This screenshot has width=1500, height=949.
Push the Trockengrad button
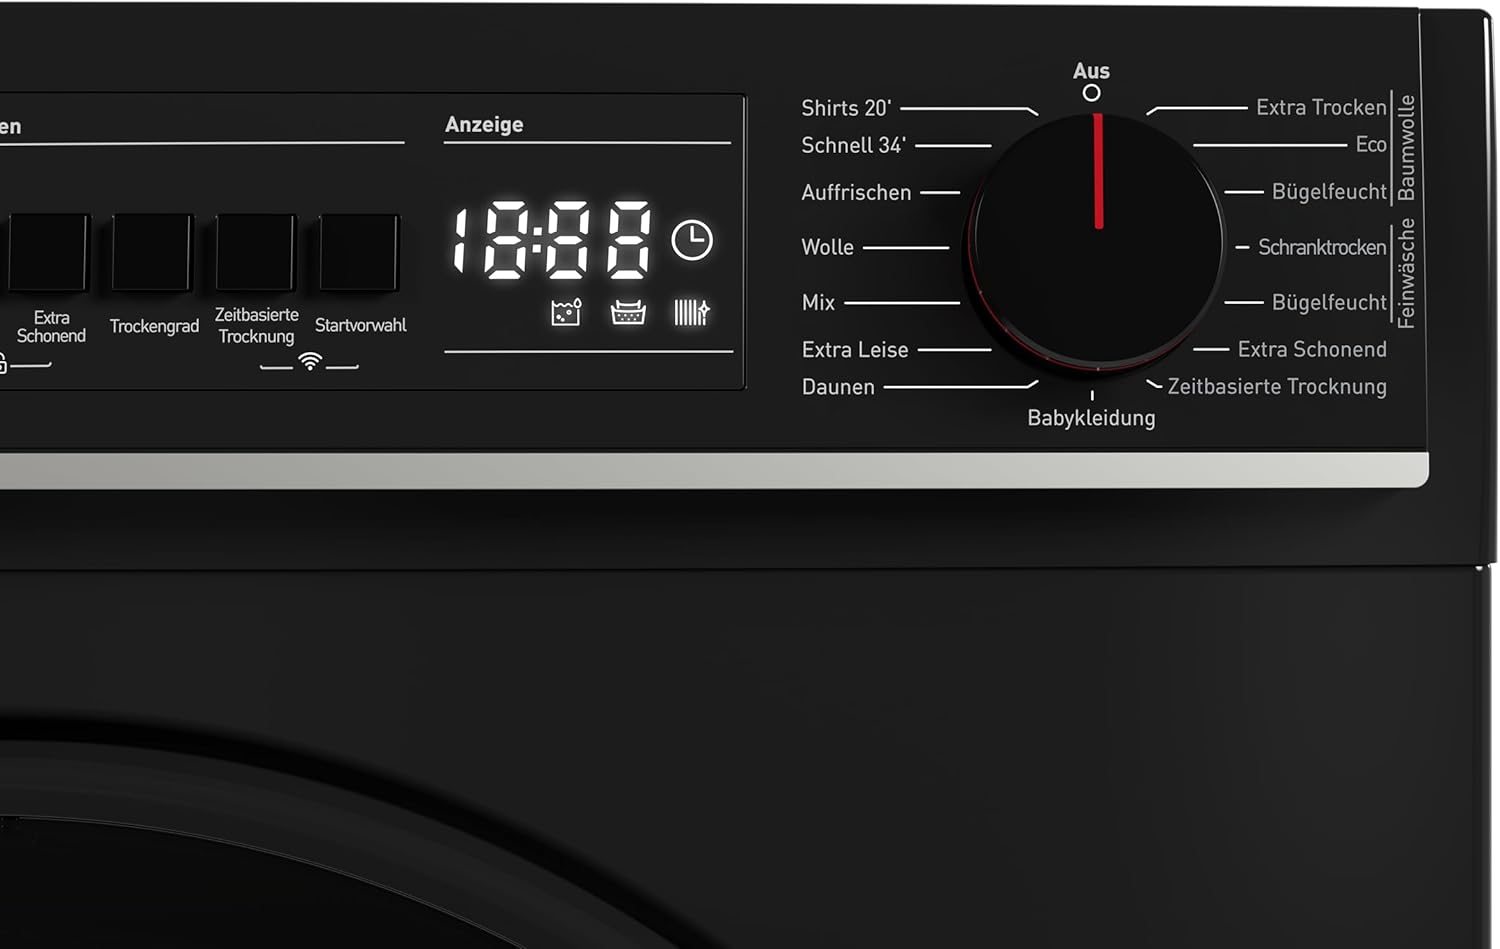click(x=152, y=252)
